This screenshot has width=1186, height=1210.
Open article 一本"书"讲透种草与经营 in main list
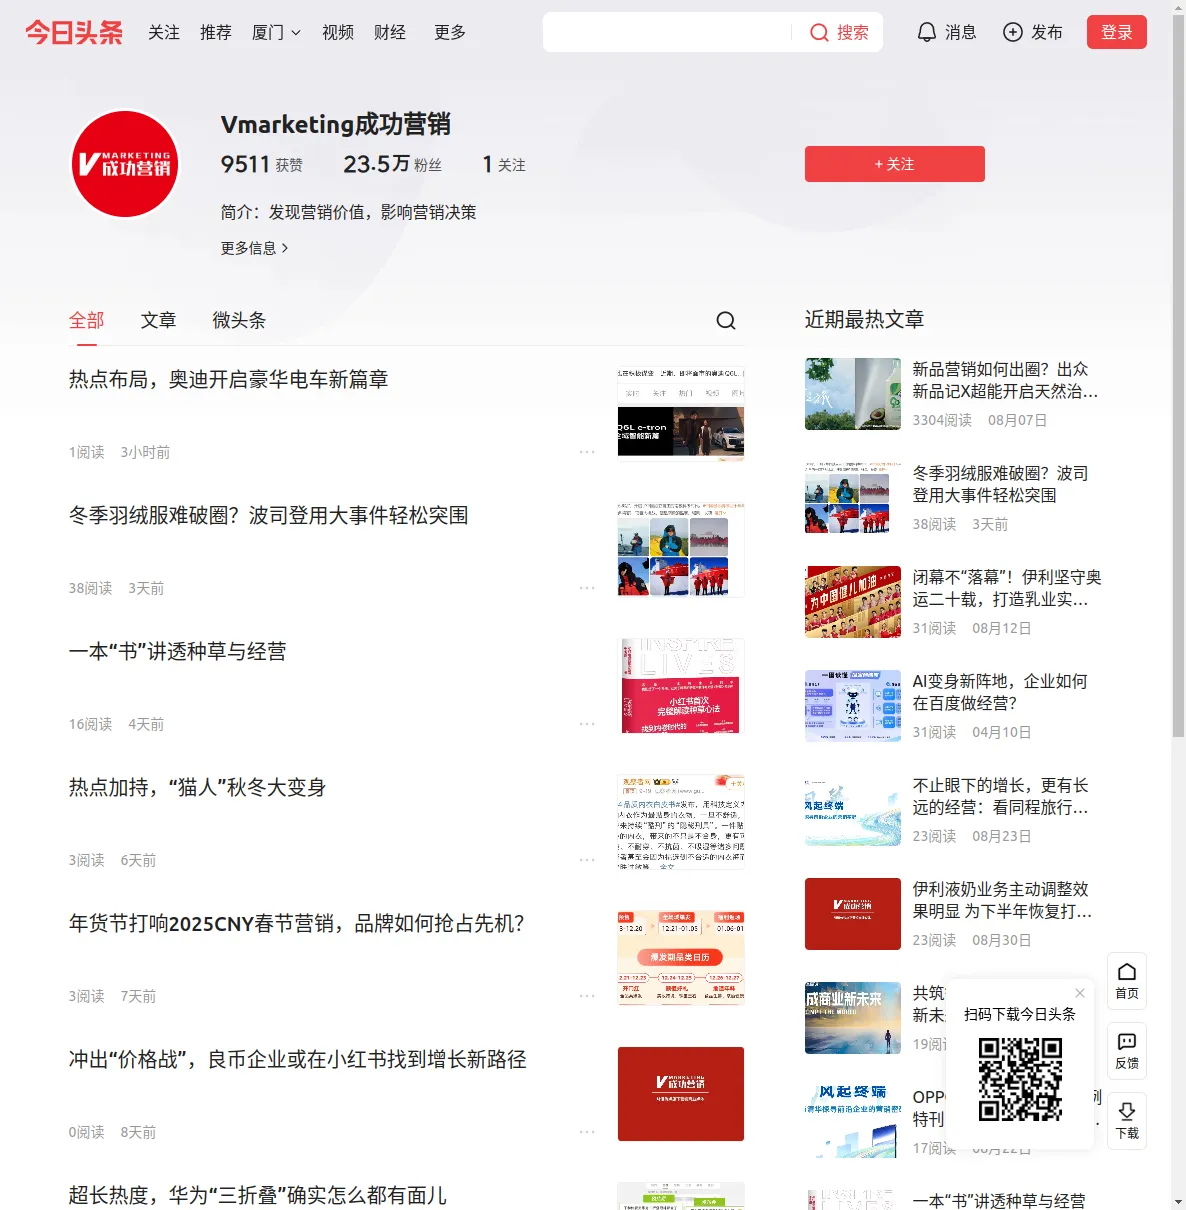(178, 652)
